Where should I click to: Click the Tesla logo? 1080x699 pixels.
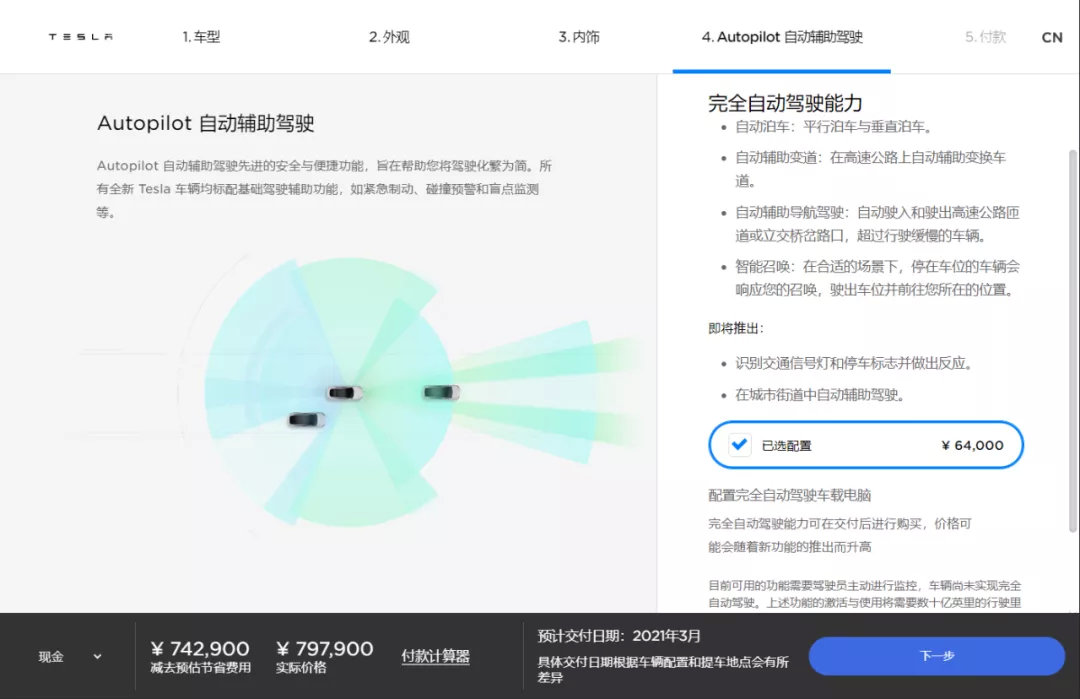point(81,36)
